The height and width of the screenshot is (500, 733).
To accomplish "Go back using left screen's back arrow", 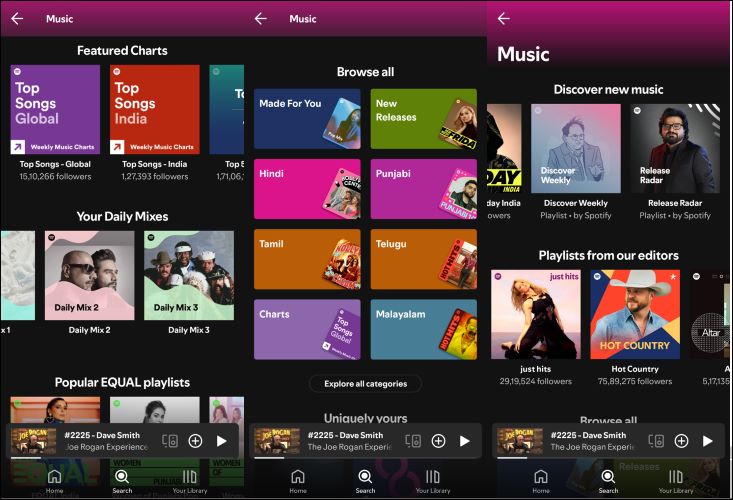I will (x=17, y=19).
